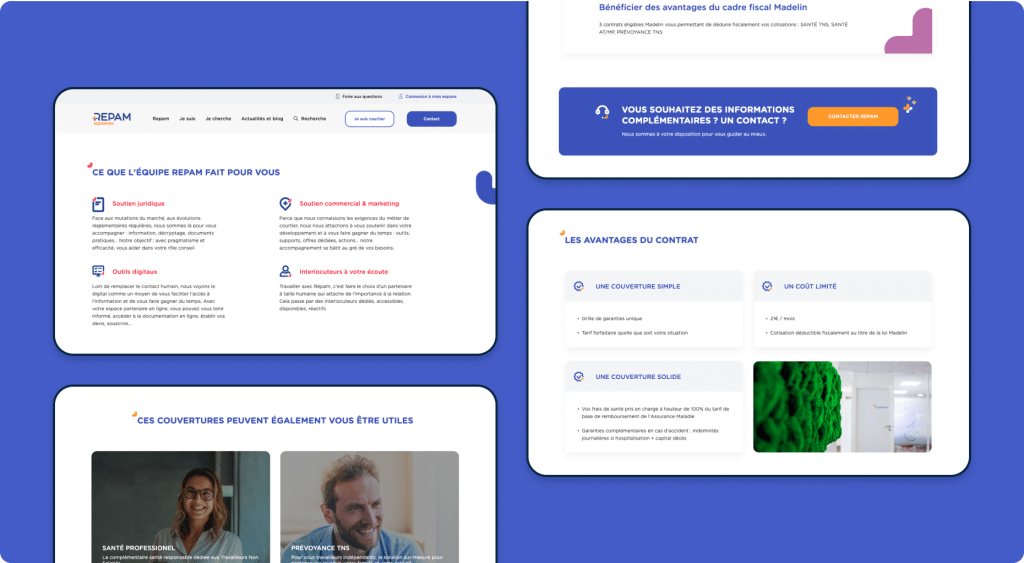Open the Je suis menu item
This screenshot has width=1024, height=563.
click(x=187, y=119)
